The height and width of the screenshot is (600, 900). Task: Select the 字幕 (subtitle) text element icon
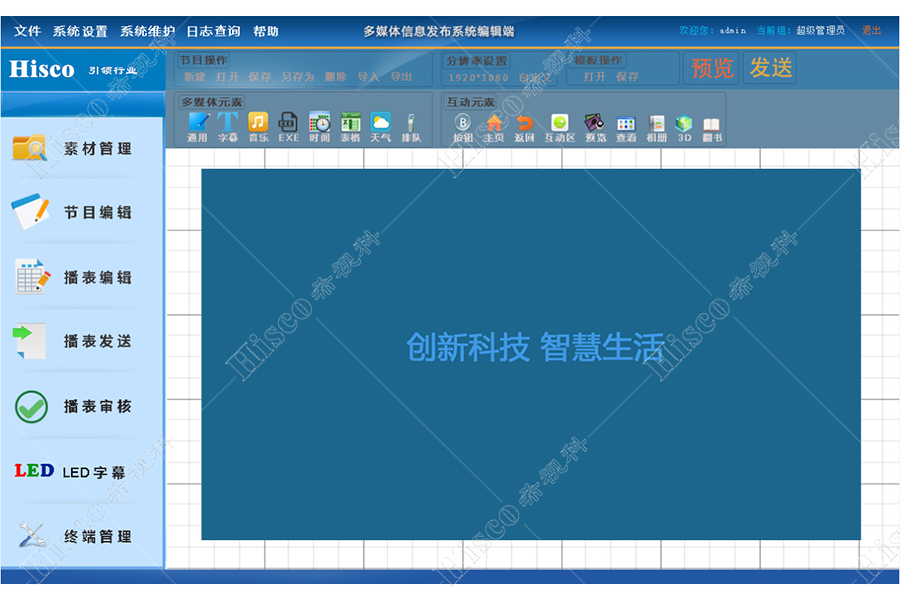tap(228, 124)
